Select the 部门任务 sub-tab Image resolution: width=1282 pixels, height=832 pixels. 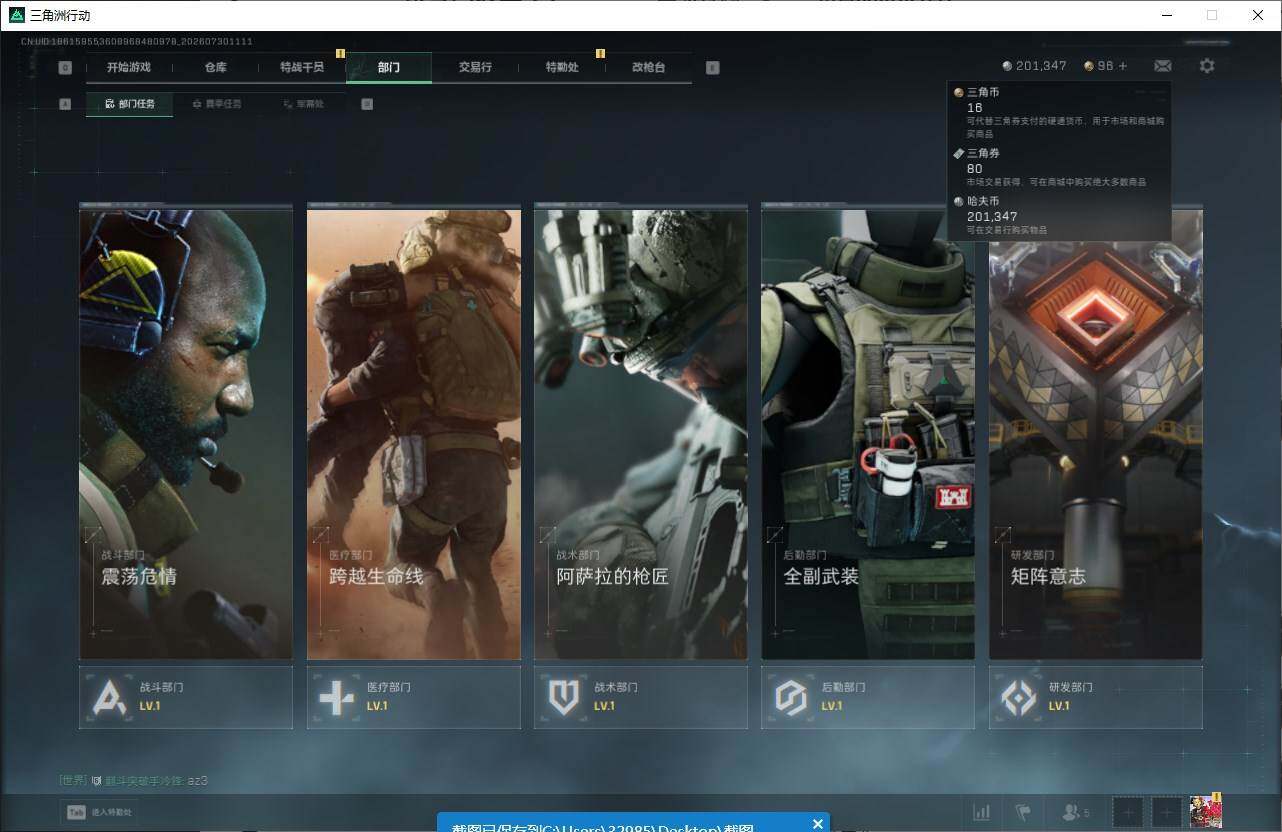[129, 104]
